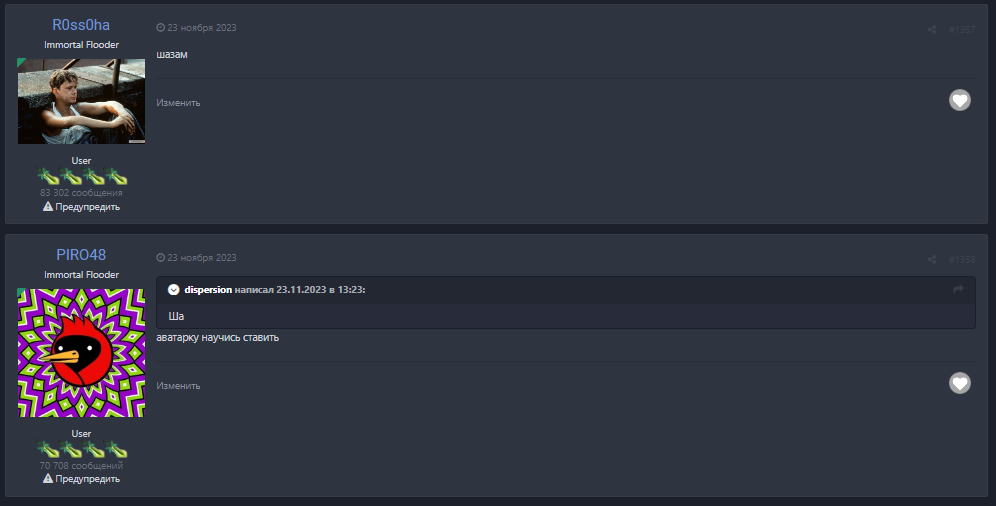Click the share icon on post #1357
The width and height of the screenshot is (996, 506).
point(932,30)
